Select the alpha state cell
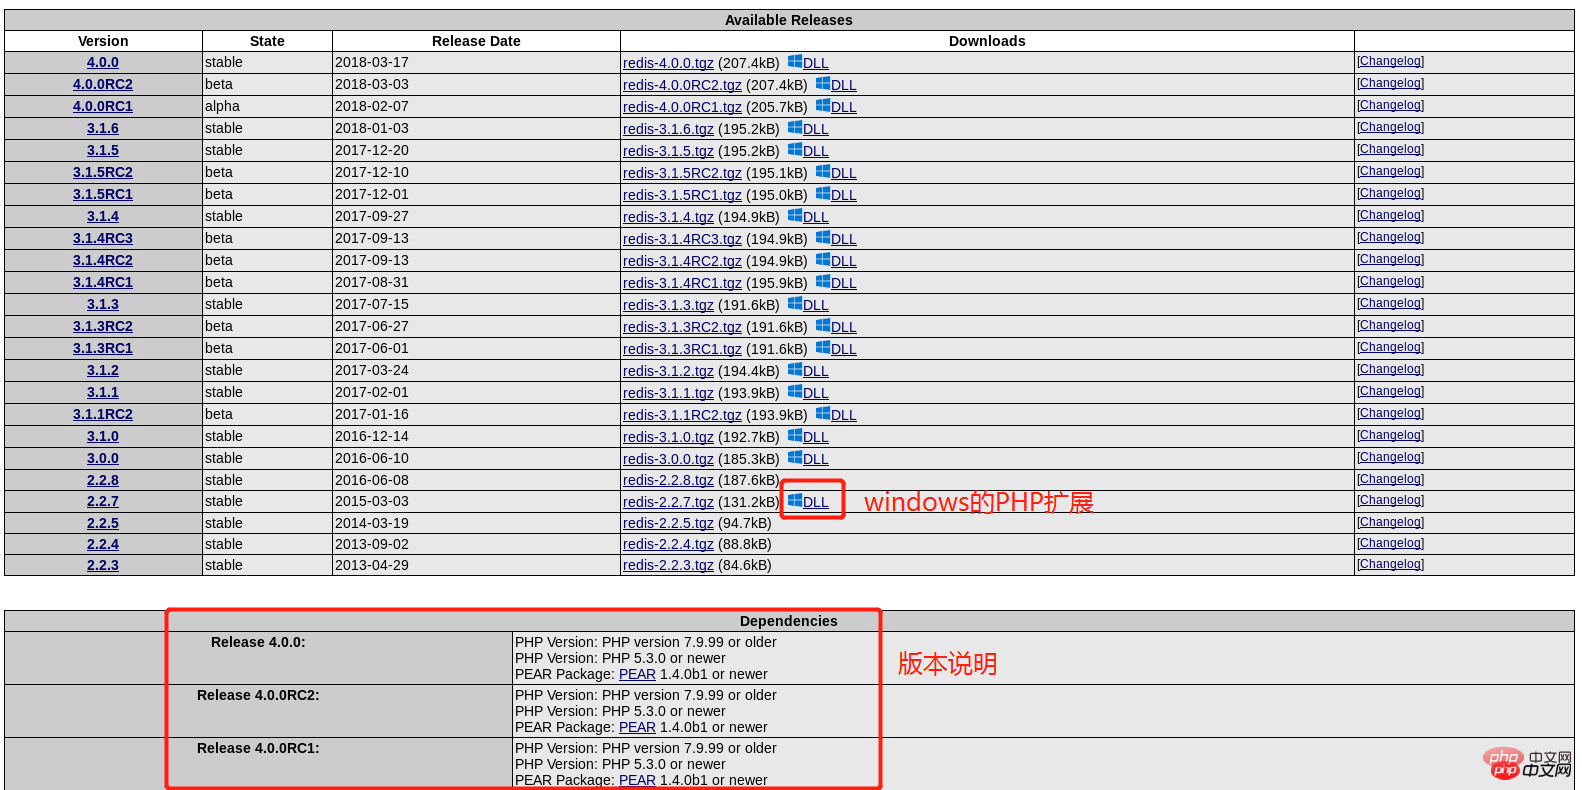Viewport: 1582px width, 790px height. point(267,106)
